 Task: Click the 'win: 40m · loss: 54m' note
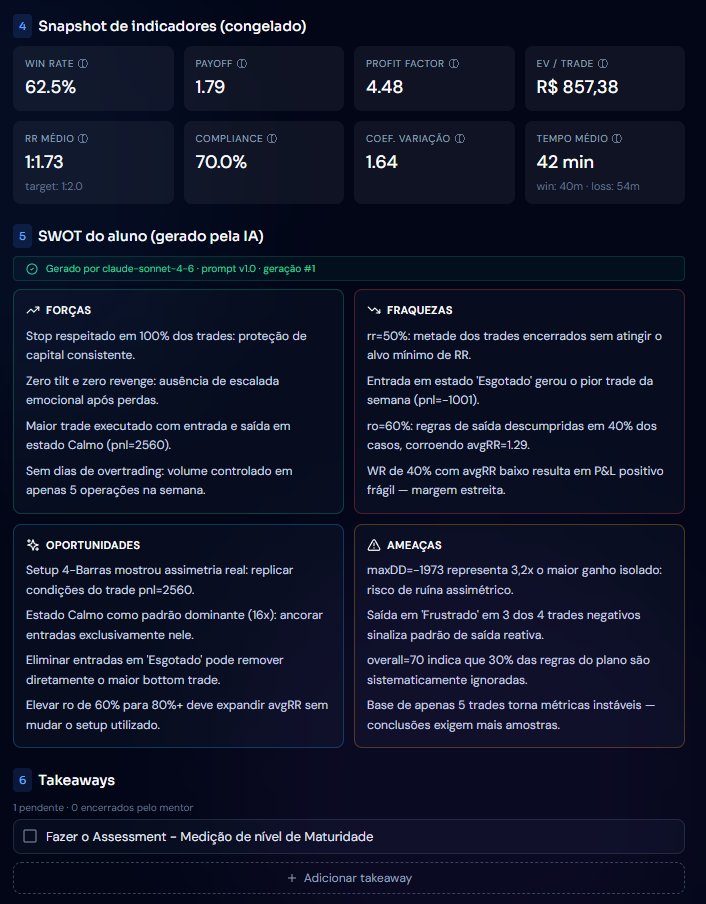(588, 186)
